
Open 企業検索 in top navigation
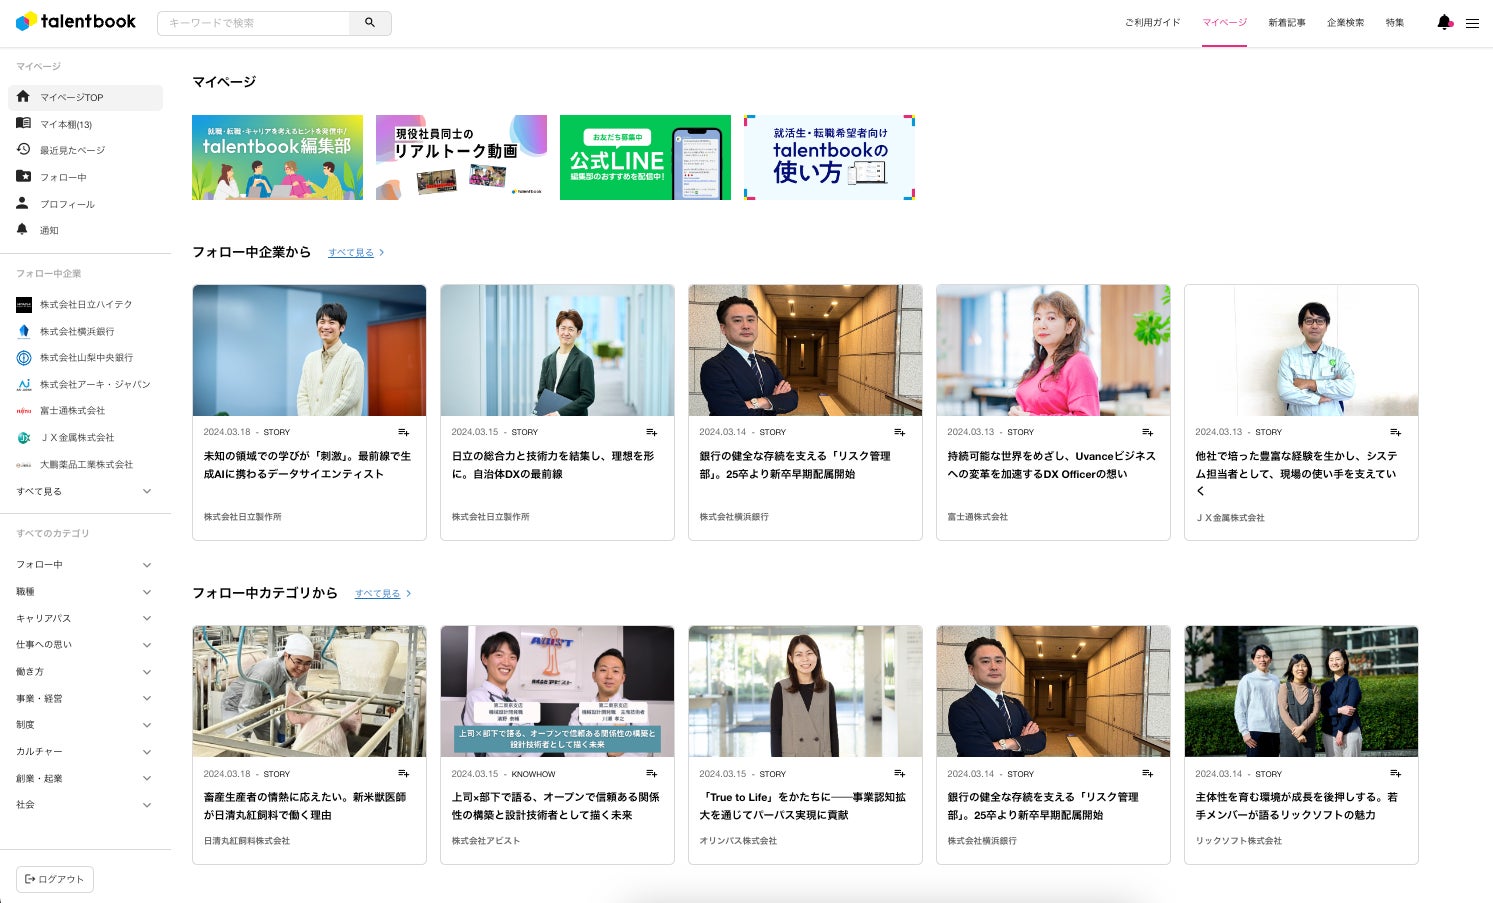coord(1345,22)
